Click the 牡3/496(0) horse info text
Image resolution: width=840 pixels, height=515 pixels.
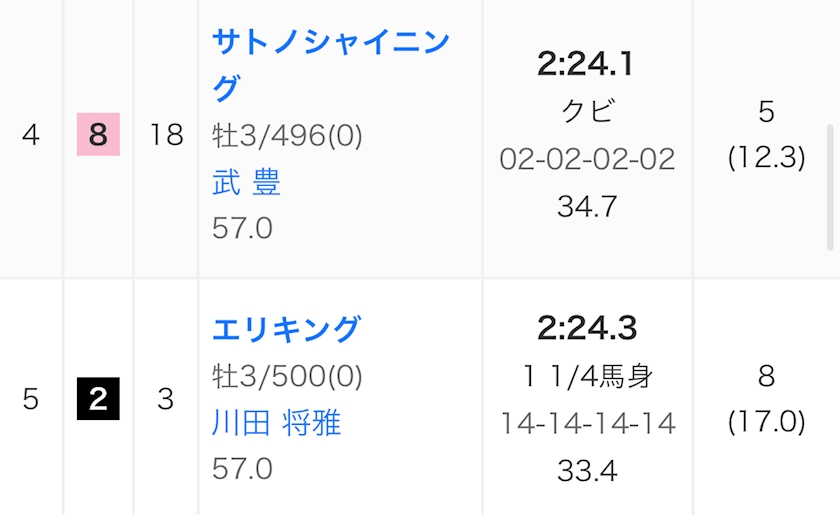(x=287, y=136)
